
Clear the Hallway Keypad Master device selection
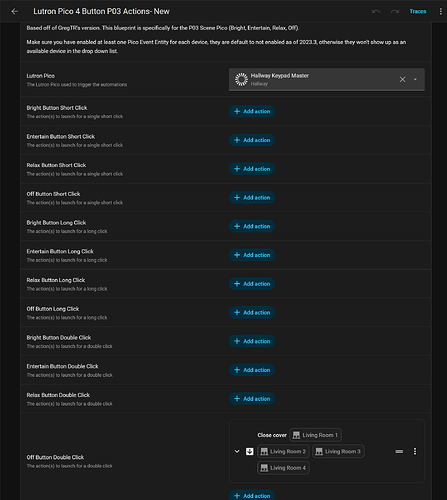[402, 79]
